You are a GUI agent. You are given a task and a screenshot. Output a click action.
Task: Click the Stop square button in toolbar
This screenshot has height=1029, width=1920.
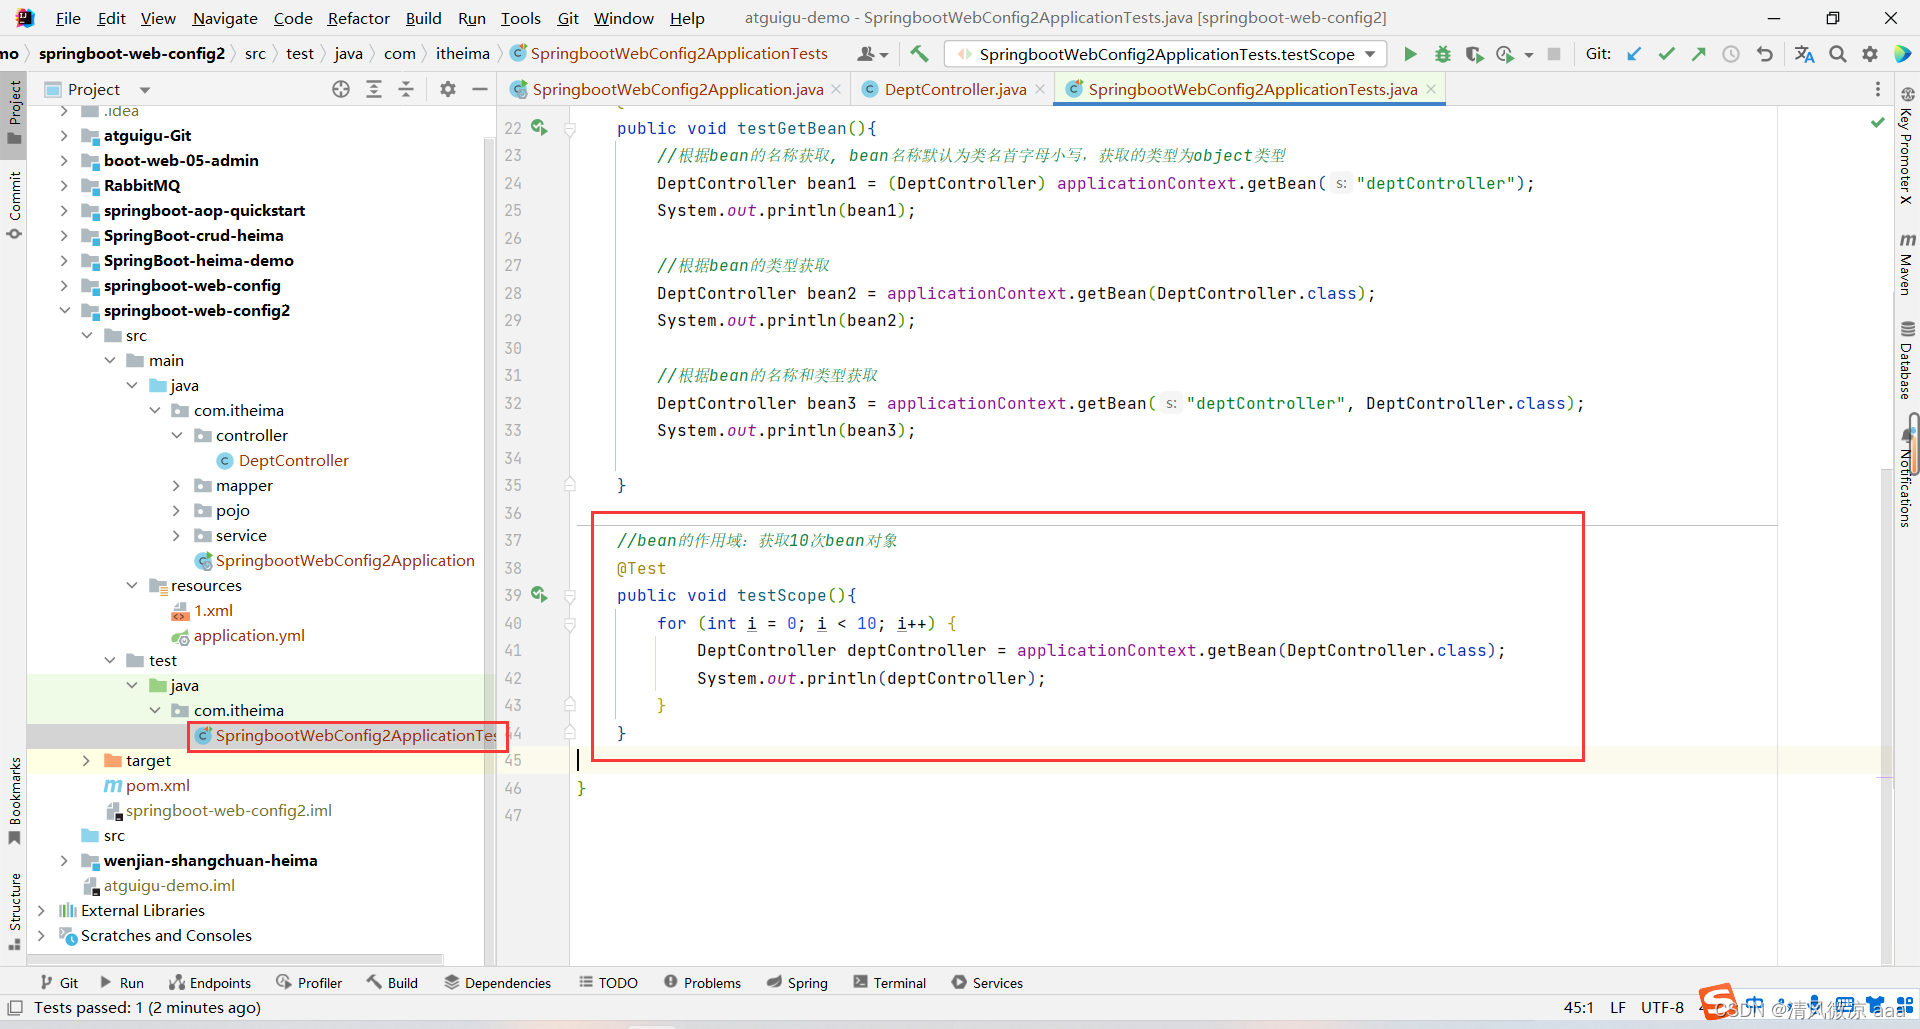click(x=1554, y=54)
